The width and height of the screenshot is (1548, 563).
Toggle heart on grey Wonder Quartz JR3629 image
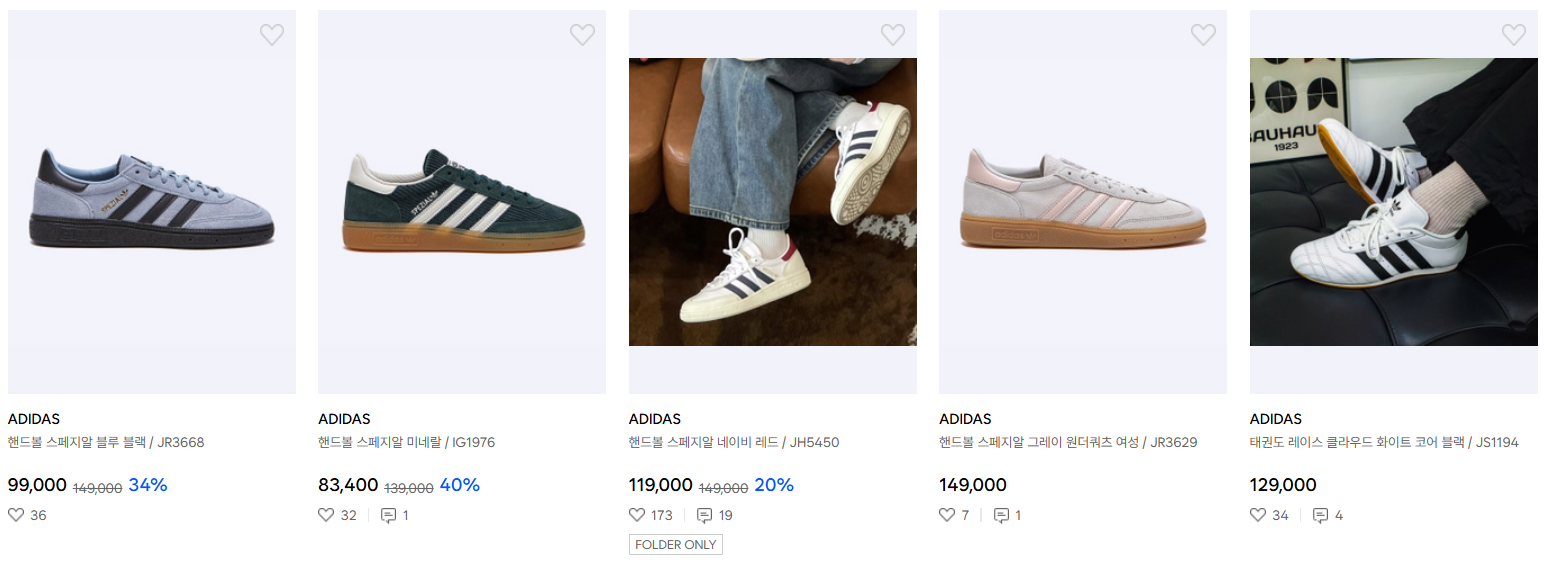pos(1203,35)
